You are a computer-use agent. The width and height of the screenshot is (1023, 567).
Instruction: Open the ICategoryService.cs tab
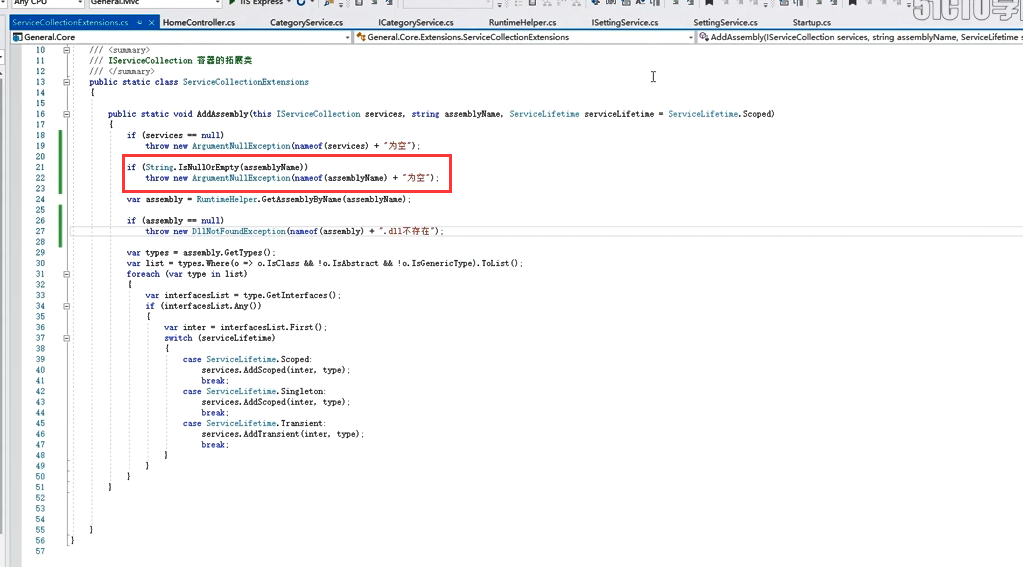point(416,22)
